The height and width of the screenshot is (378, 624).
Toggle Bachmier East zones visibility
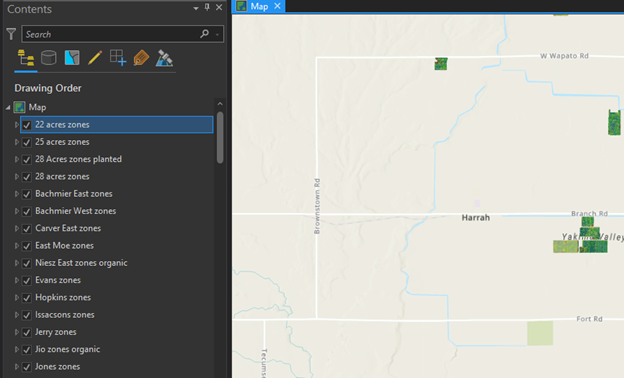27,194
